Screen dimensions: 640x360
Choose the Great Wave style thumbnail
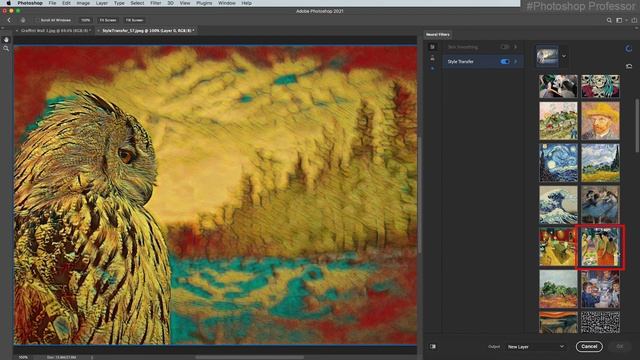pyautogui.click(x=558, y=205)
